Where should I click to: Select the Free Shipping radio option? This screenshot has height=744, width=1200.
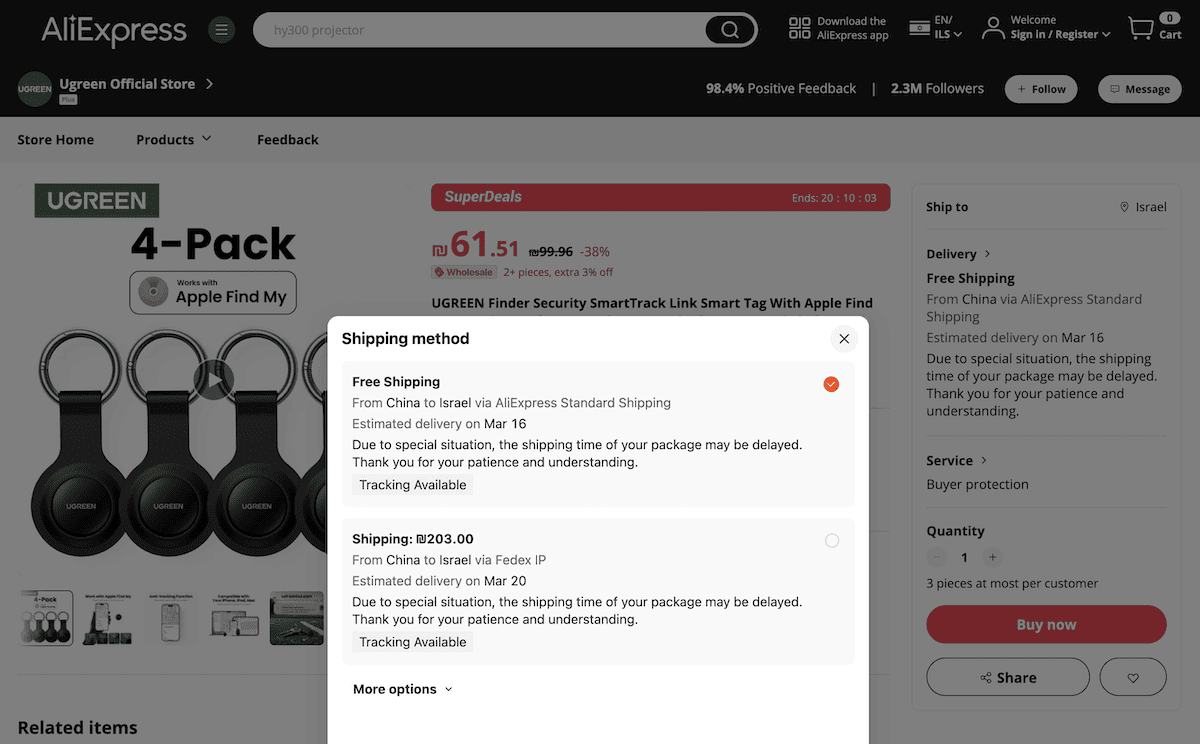(831, 383)
